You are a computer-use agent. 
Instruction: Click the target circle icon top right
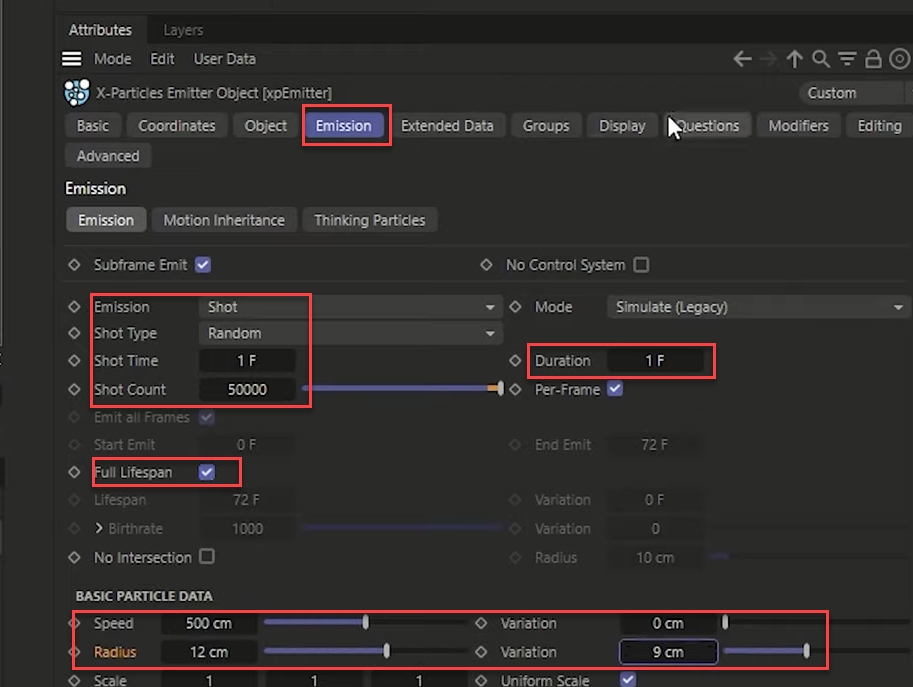point(896,59)
